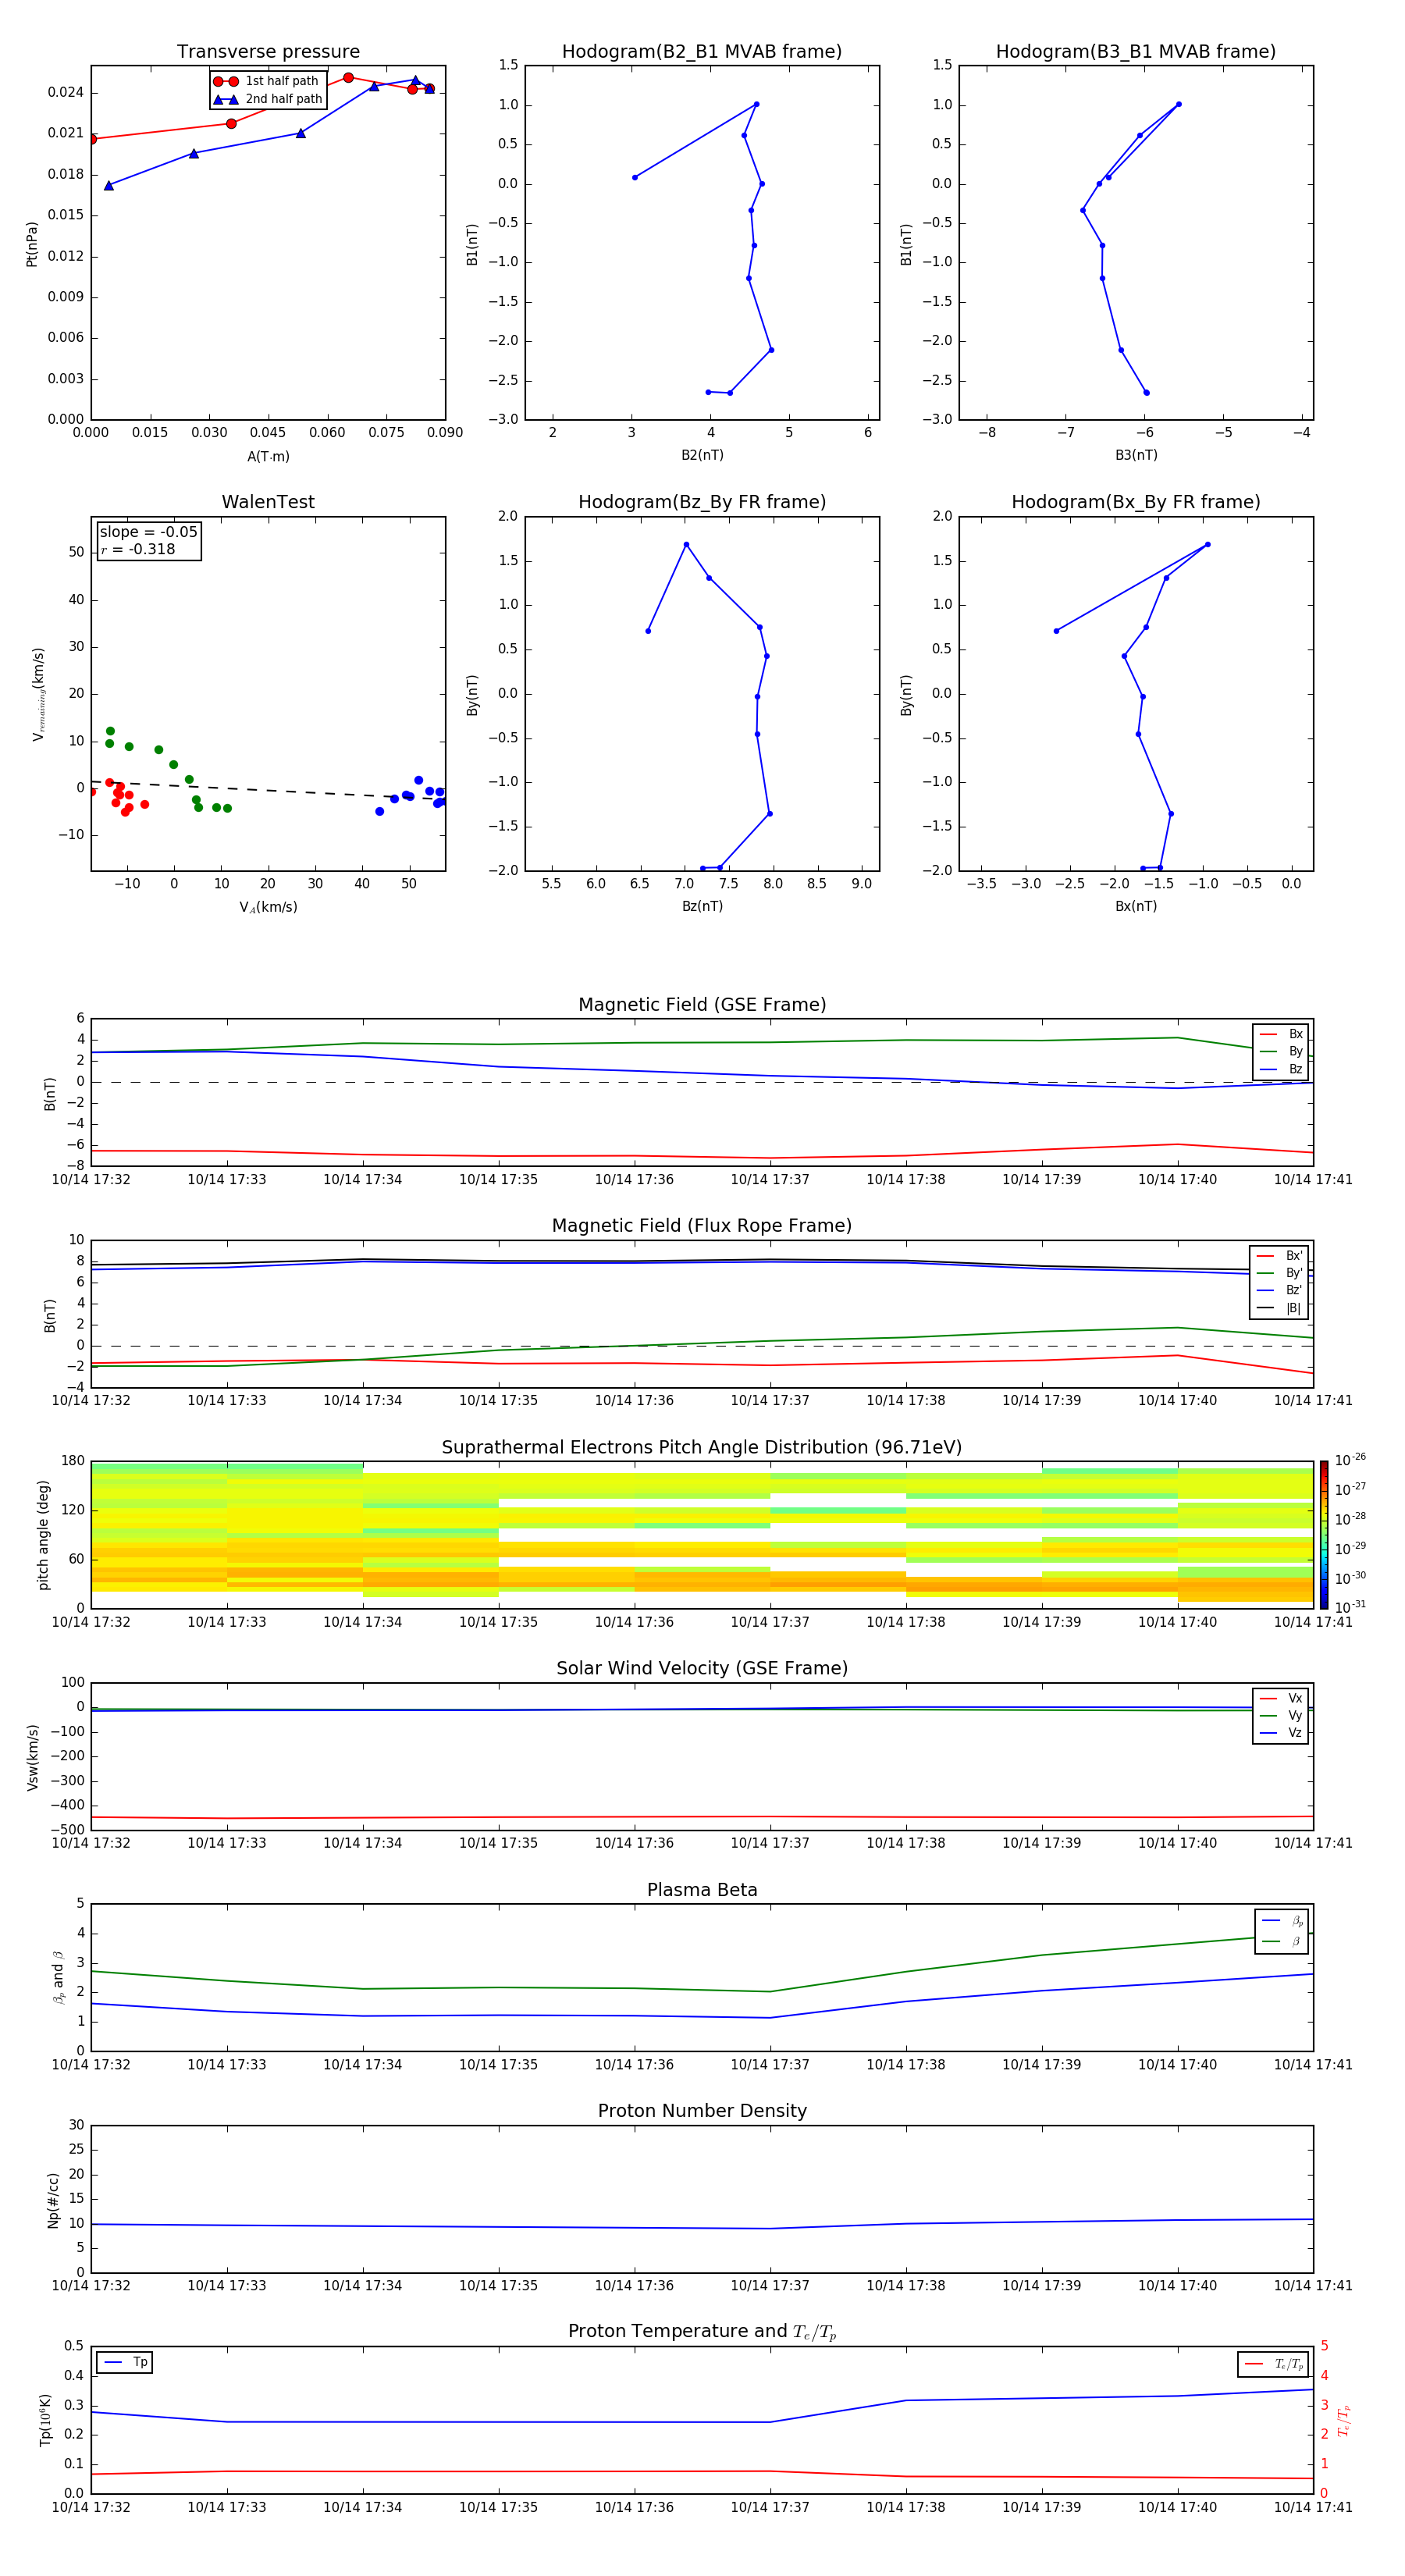Click the 'Proton Temperature and Te/Tp' title
The image size is (1405, 2576).
point(702,2332)
